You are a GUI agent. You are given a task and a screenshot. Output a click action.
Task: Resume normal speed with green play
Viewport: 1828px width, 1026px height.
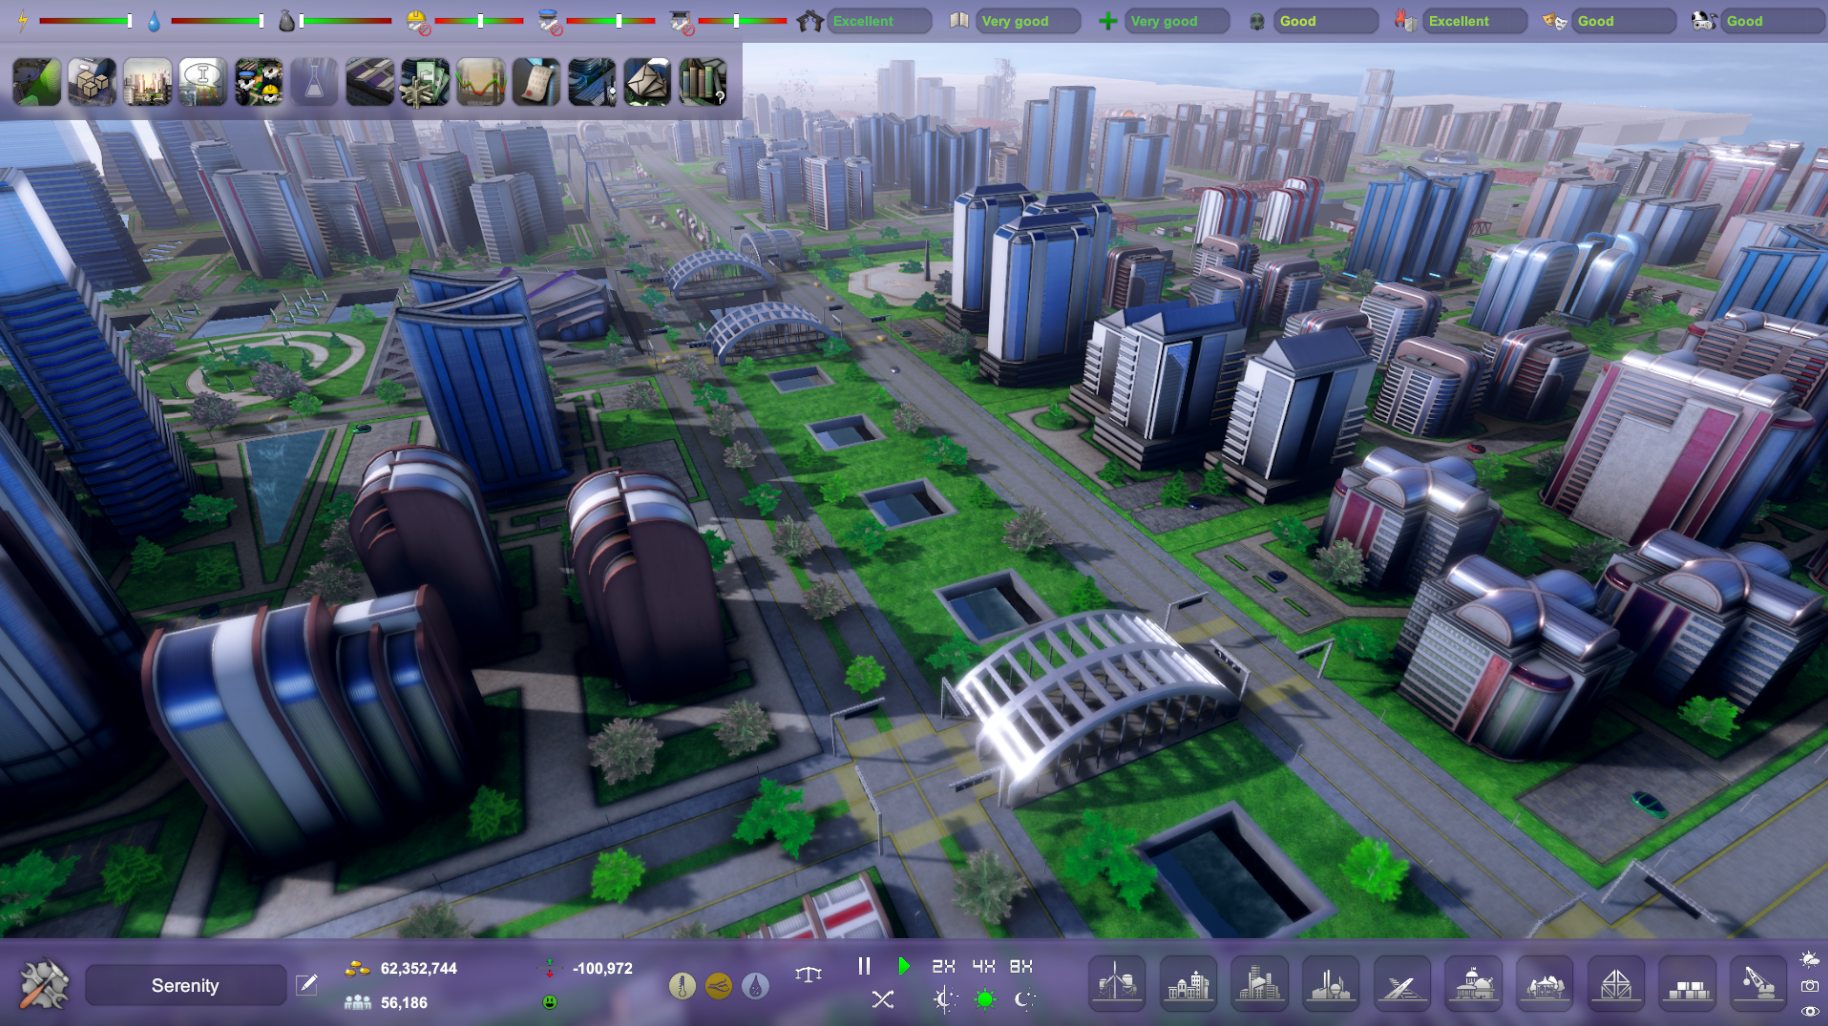pyautogui.click(x=904, y=966)
